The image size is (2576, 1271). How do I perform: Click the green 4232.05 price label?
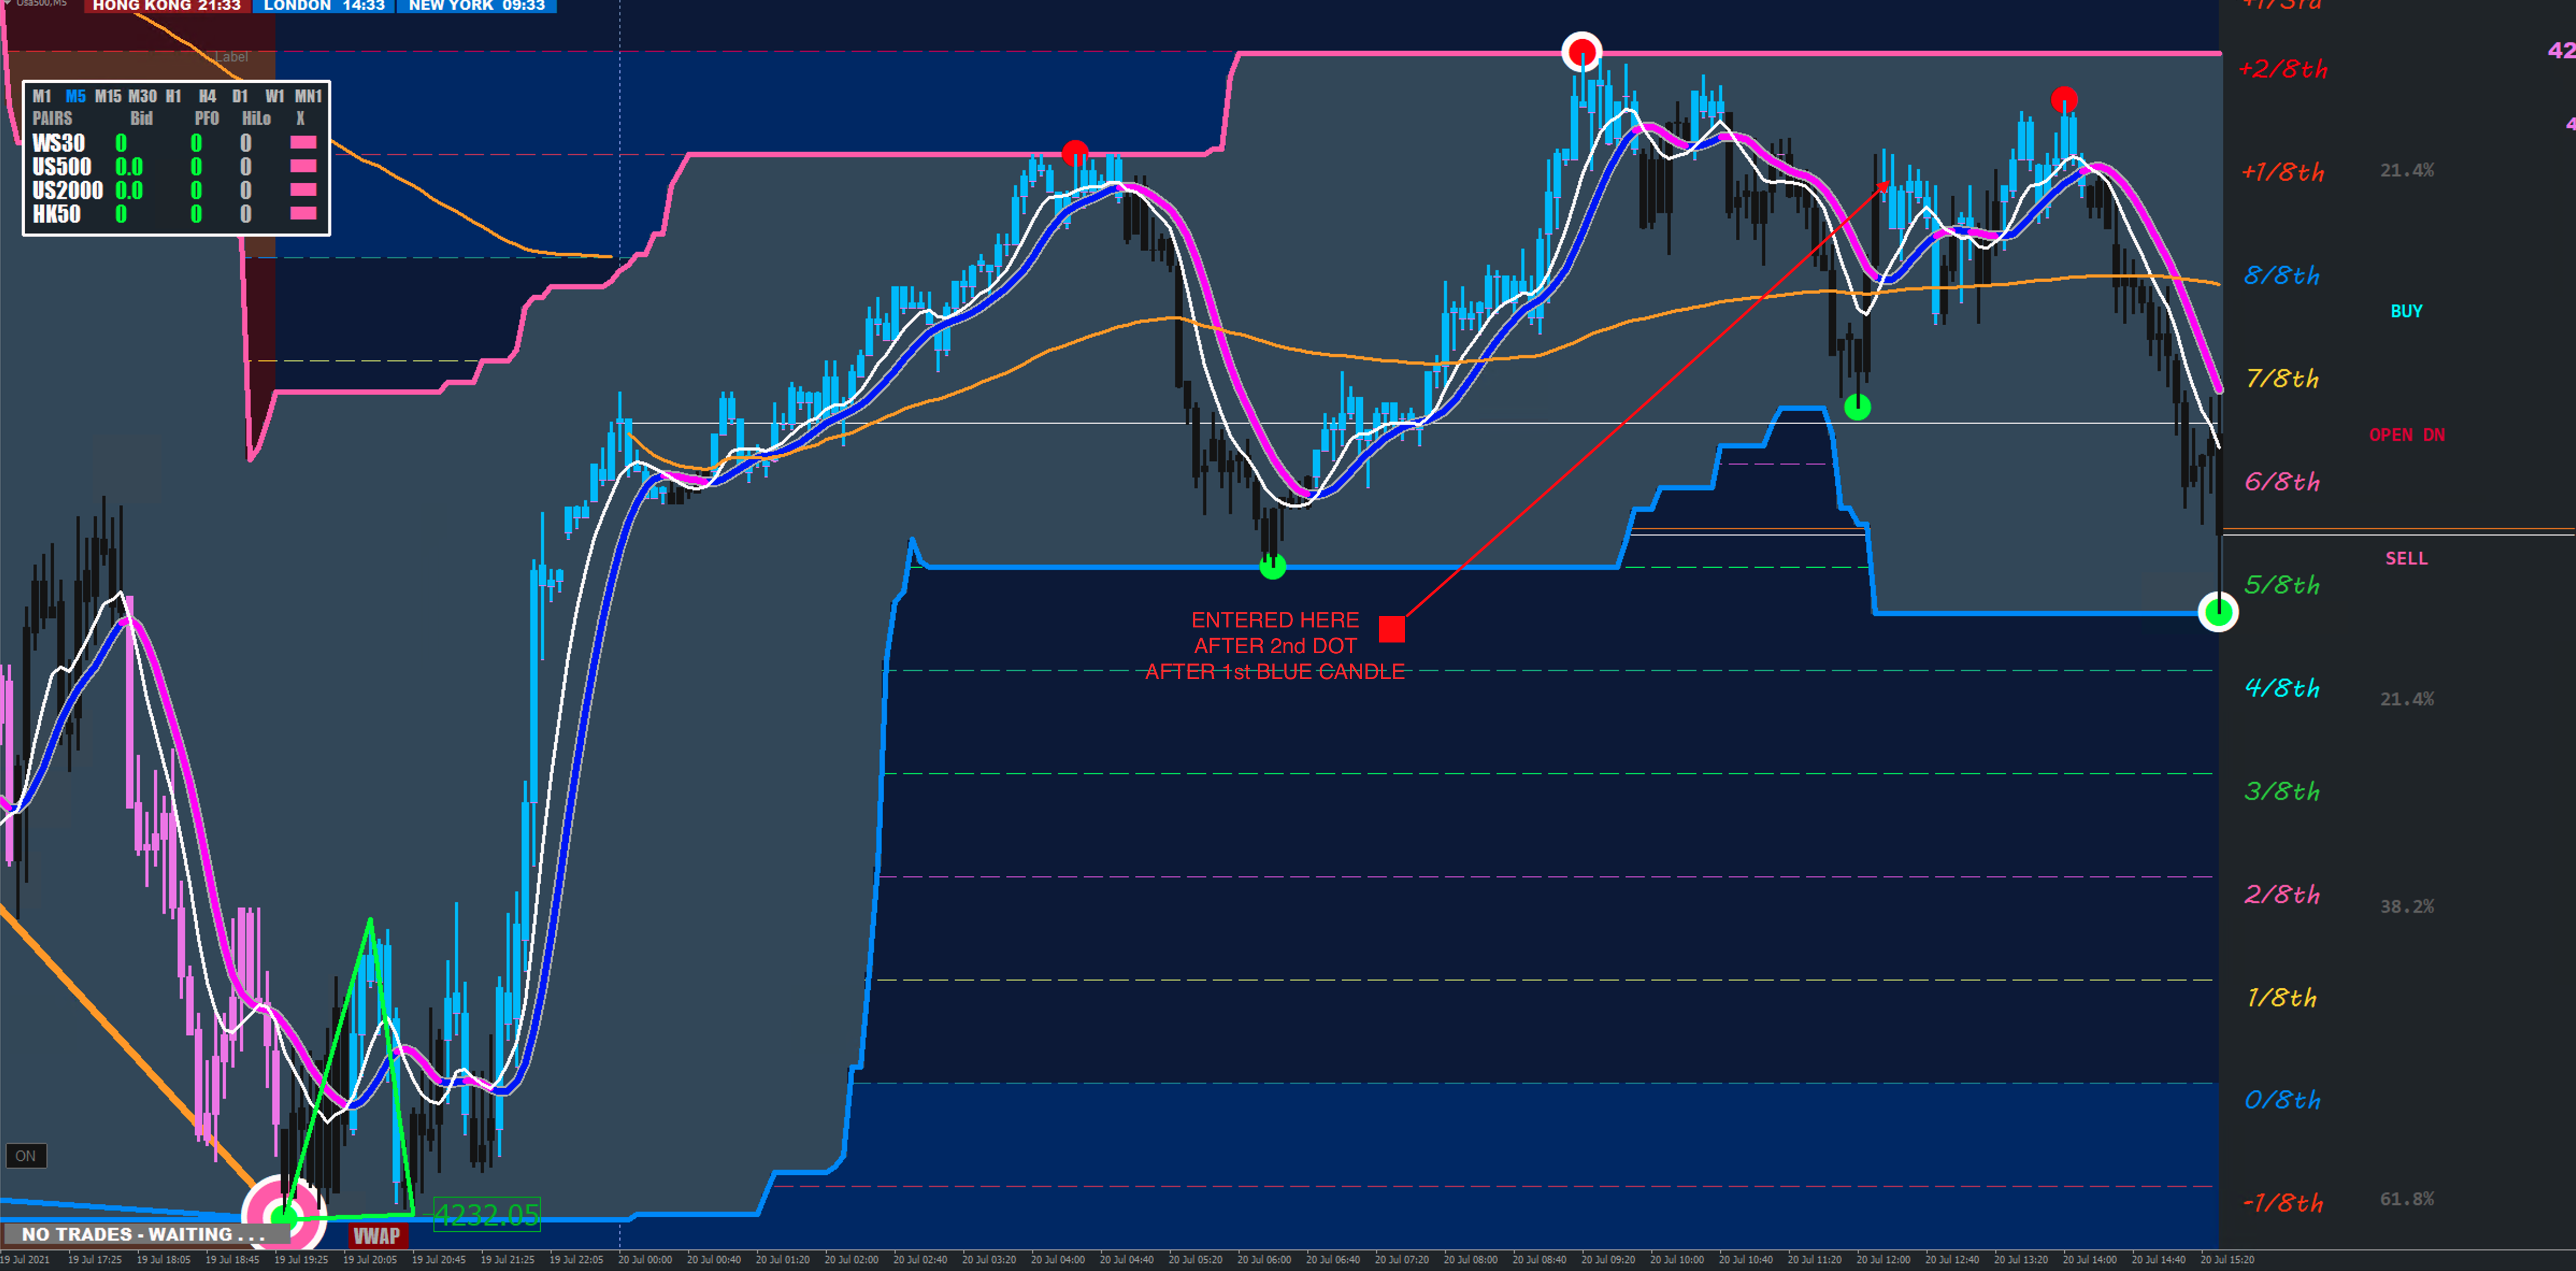(x=487, y=1215)
